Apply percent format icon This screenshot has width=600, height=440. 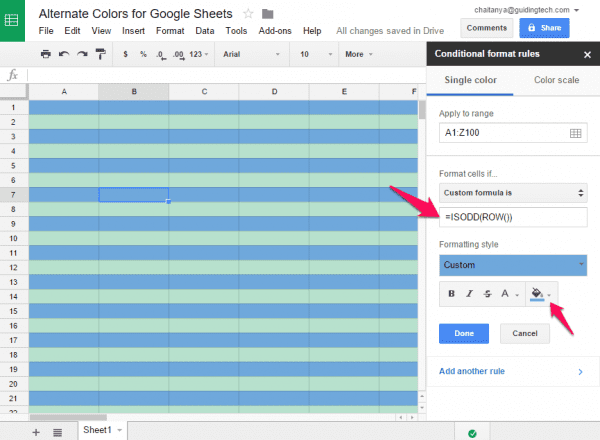(x=143, y=54)
